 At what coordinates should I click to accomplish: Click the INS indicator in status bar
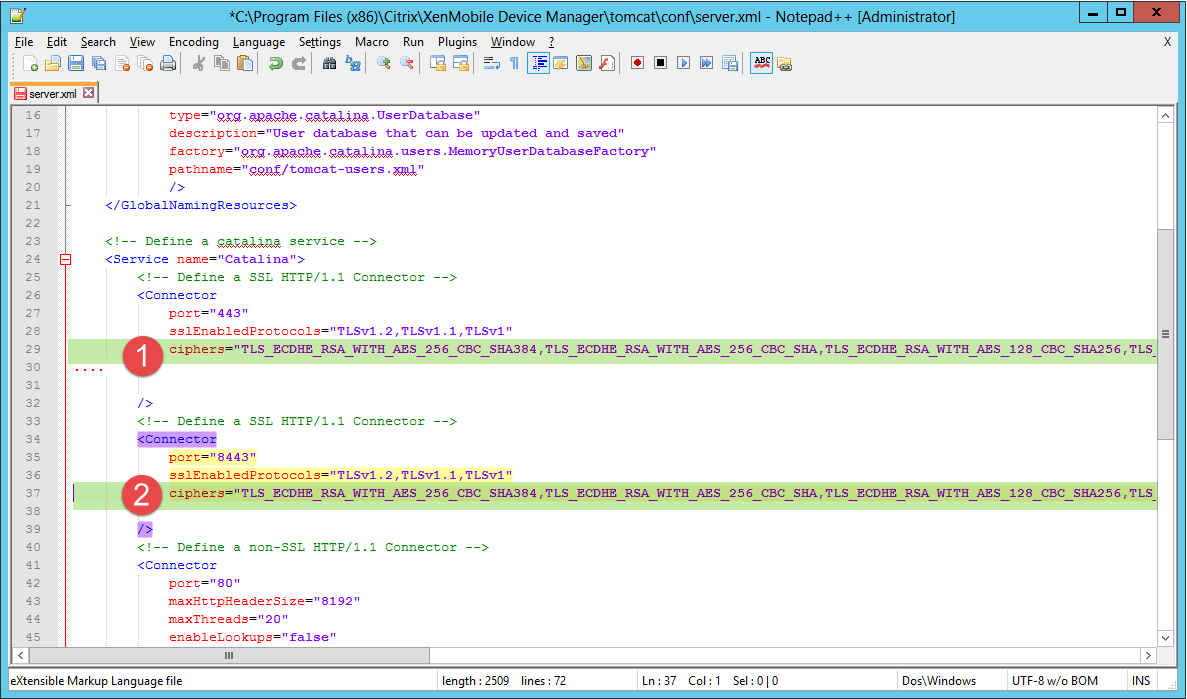pyautogui.click(x=1141, y=681)
